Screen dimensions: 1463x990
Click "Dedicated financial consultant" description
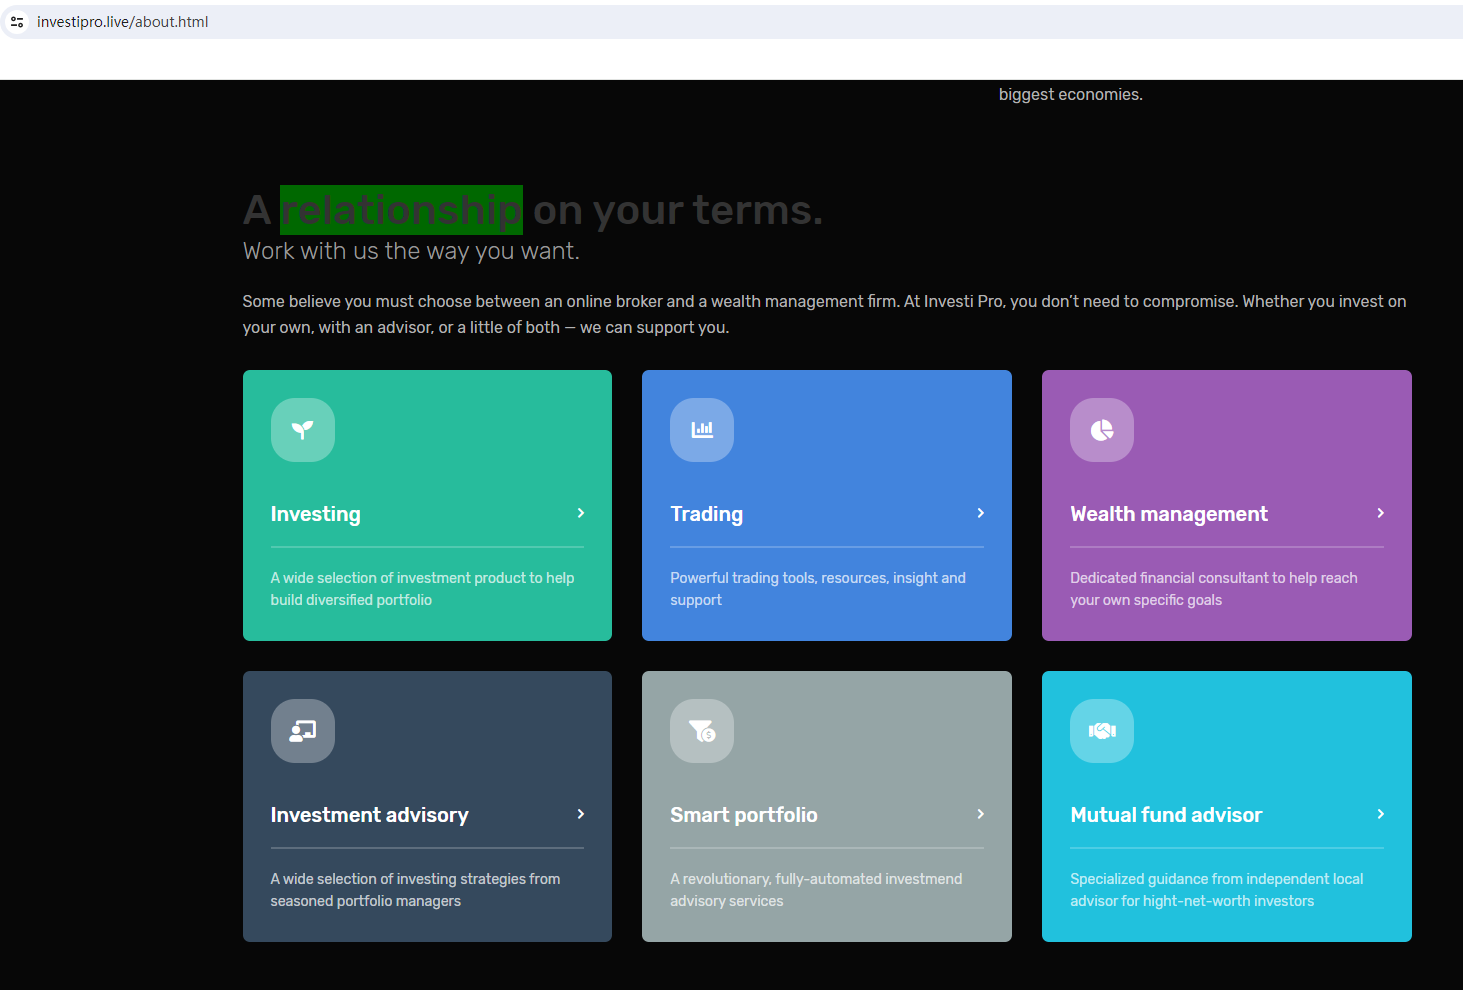tap(1214, 589)
